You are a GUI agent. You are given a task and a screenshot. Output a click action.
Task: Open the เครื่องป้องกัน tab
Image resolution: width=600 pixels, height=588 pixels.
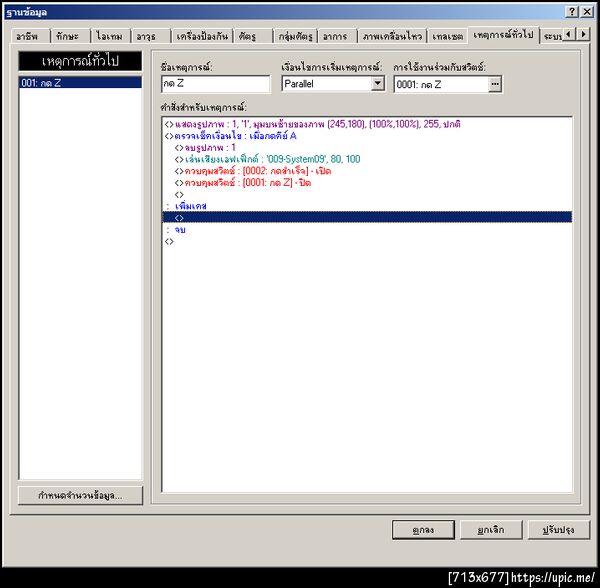[202, 36]
